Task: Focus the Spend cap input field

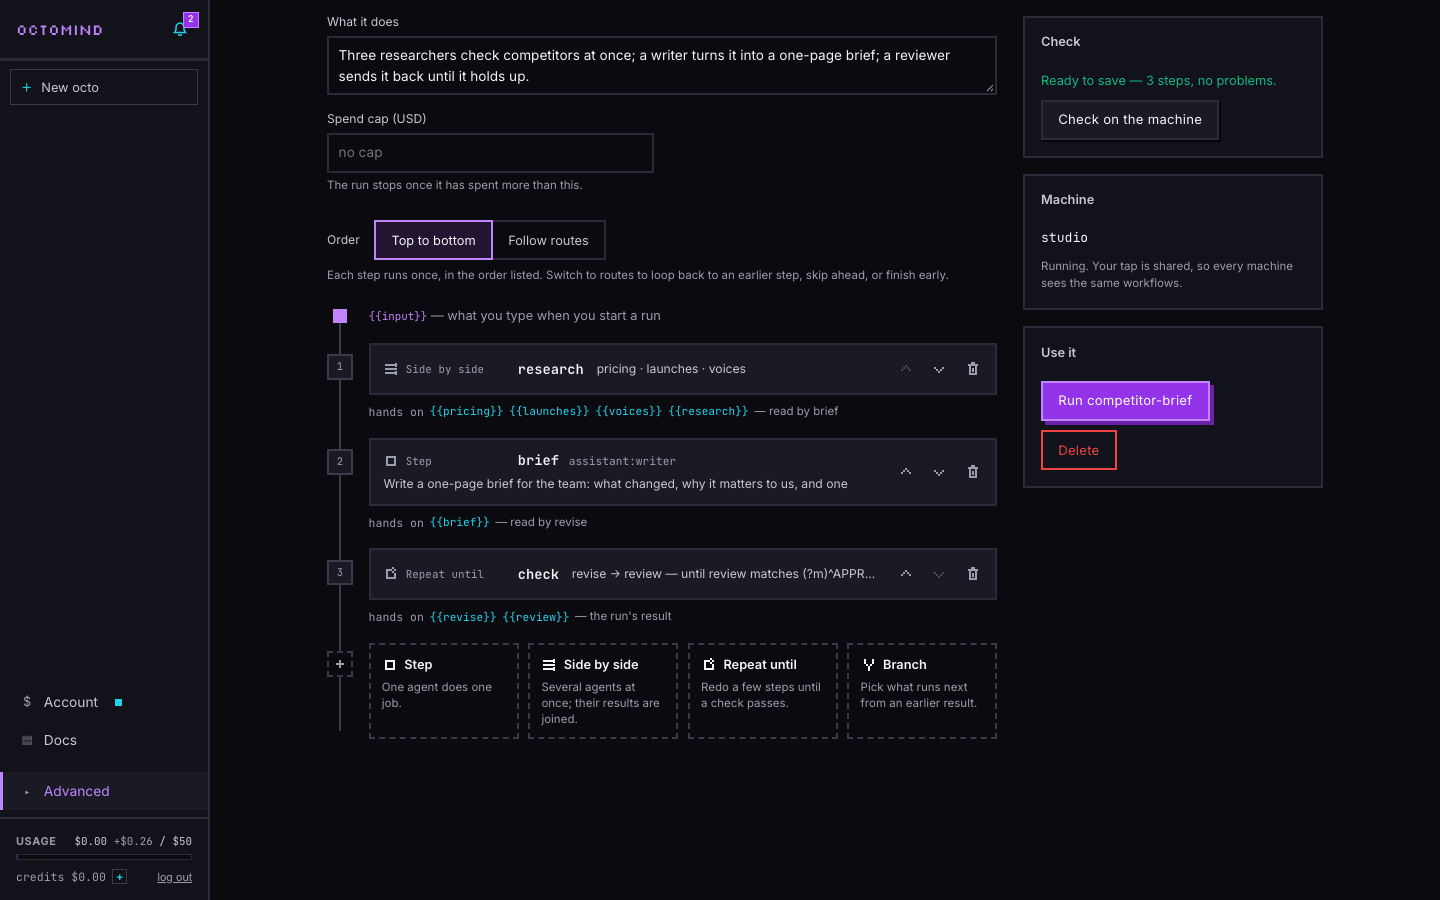Action: 490,153
